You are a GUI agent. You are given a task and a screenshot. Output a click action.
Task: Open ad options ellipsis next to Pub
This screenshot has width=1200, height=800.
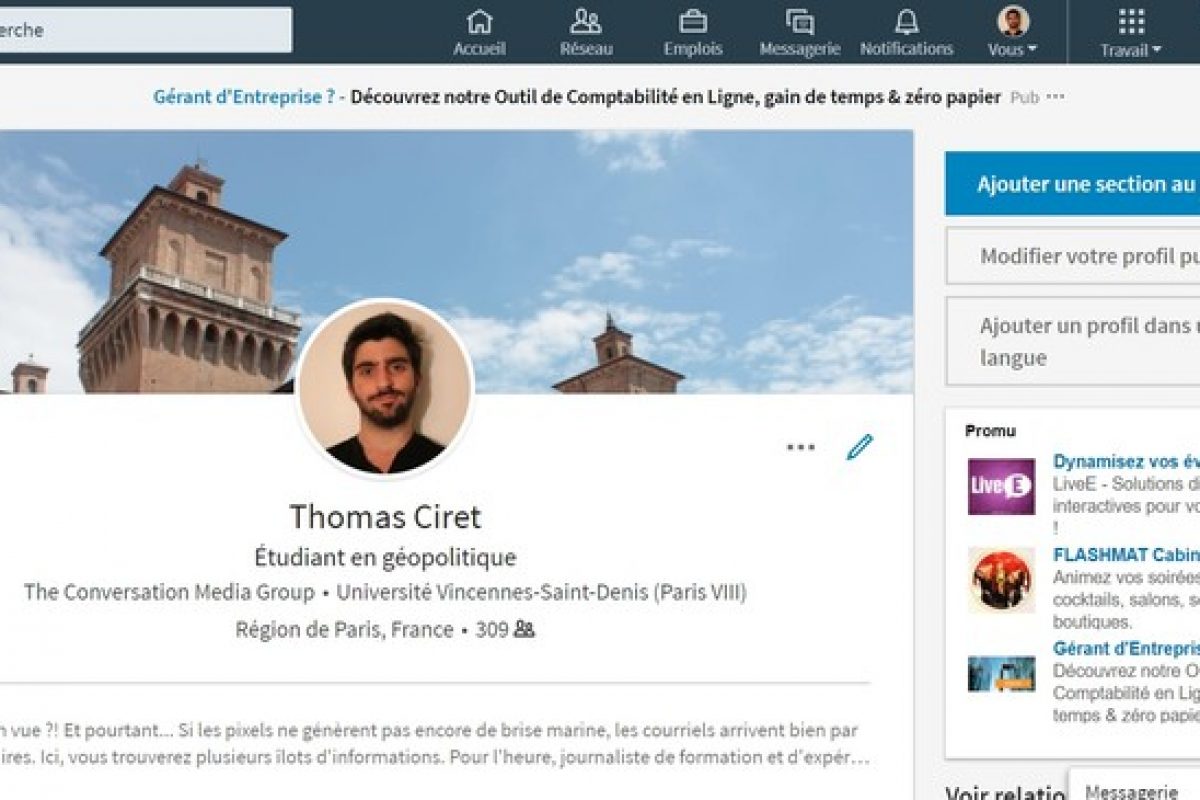click(1055, 97)
